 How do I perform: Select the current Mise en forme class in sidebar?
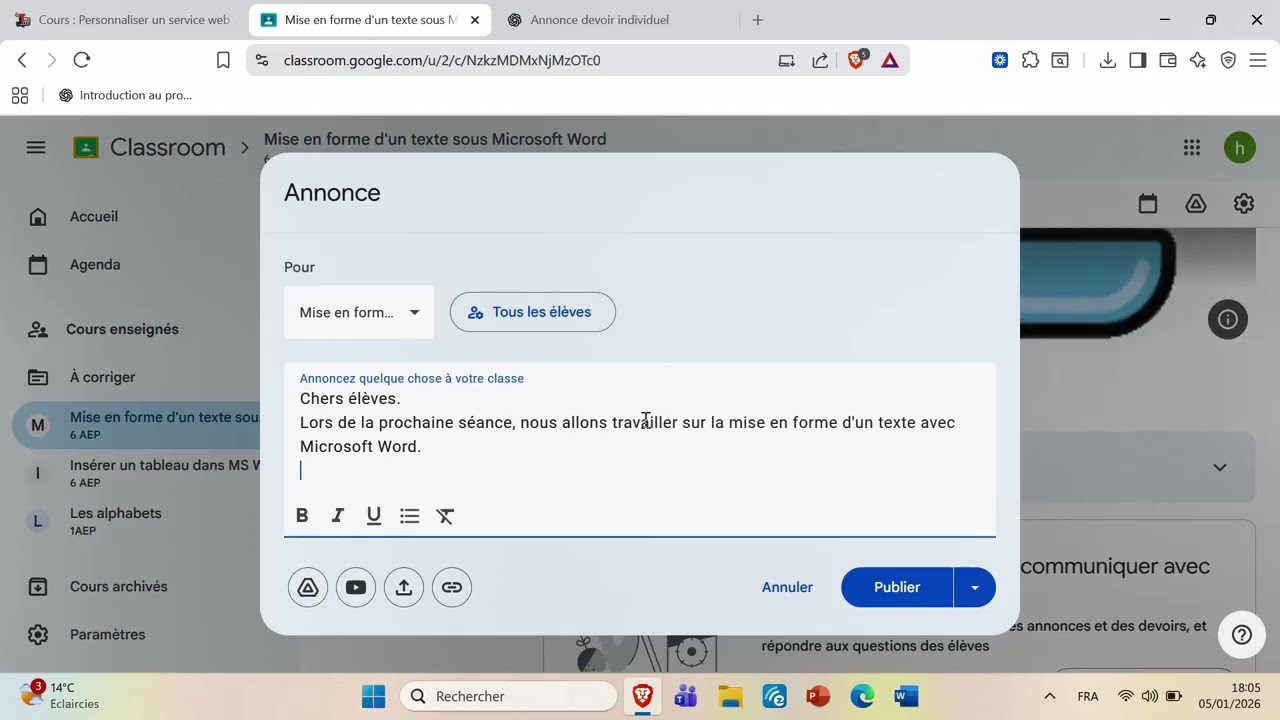click(136, 425)
